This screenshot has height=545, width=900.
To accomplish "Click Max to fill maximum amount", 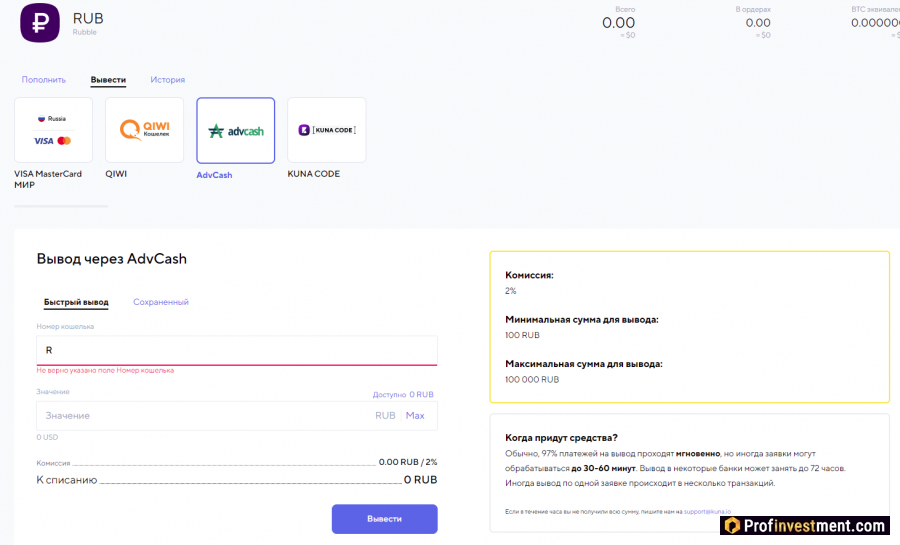I will point(415,416).
